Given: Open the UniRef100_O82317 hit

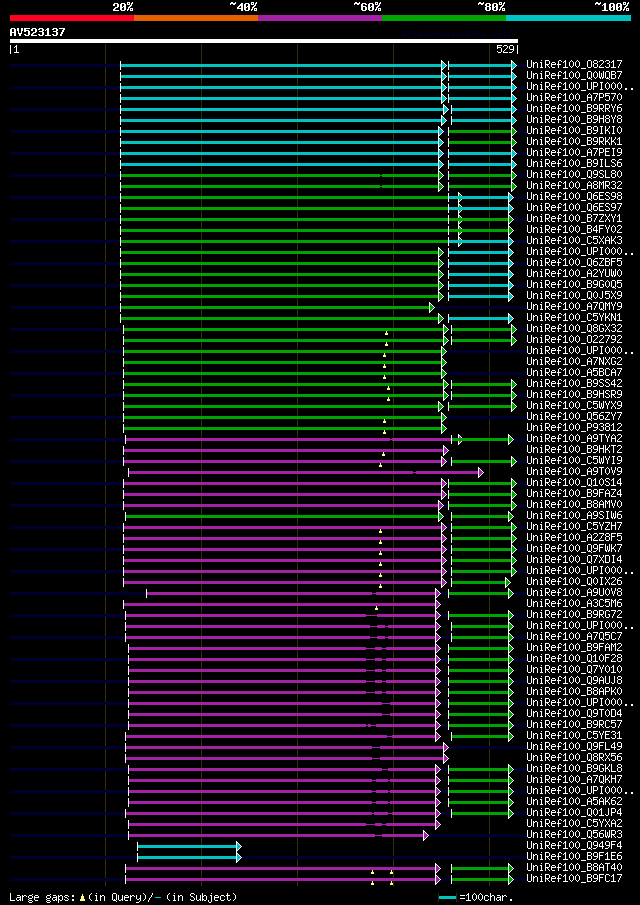Looking at the screenshot, I should 574,65.
